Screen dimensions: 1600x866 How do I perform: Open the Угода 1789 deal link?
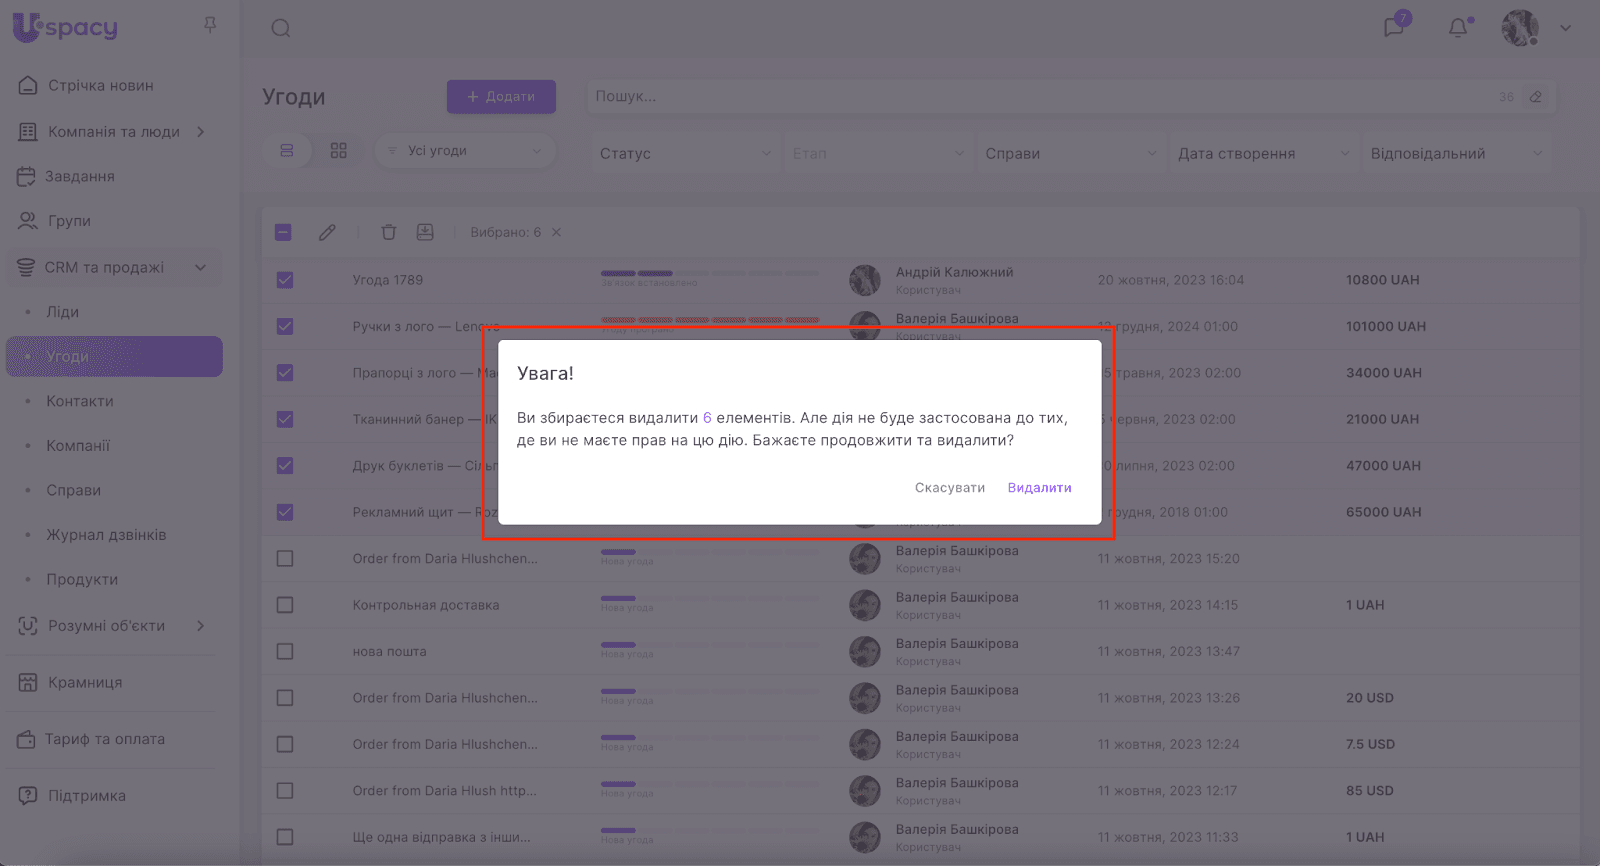388,280
